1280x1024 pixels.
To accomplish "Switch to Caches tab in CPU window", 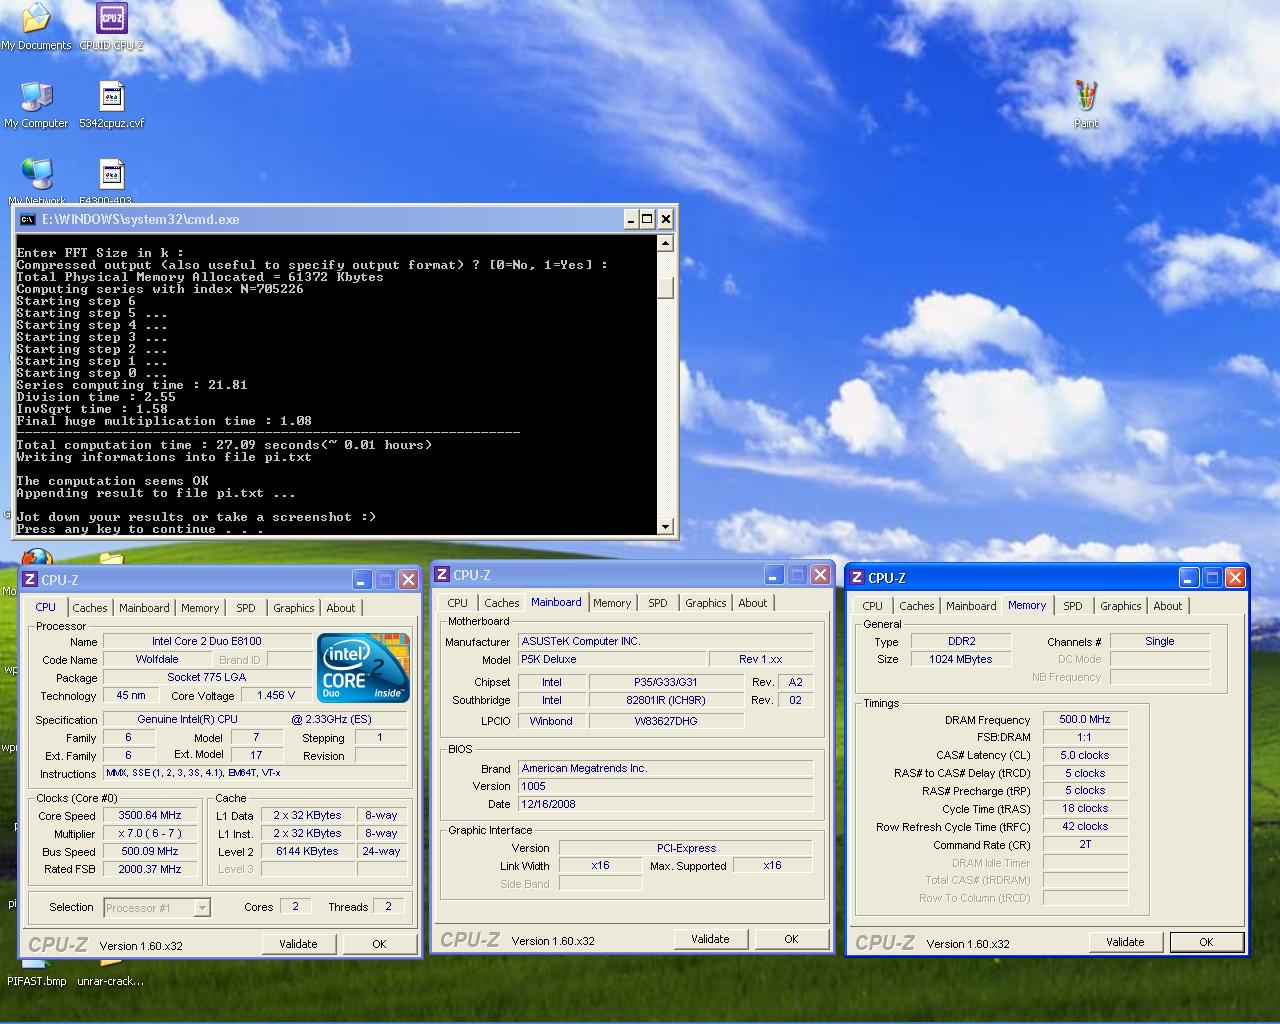I will [89, 608].
